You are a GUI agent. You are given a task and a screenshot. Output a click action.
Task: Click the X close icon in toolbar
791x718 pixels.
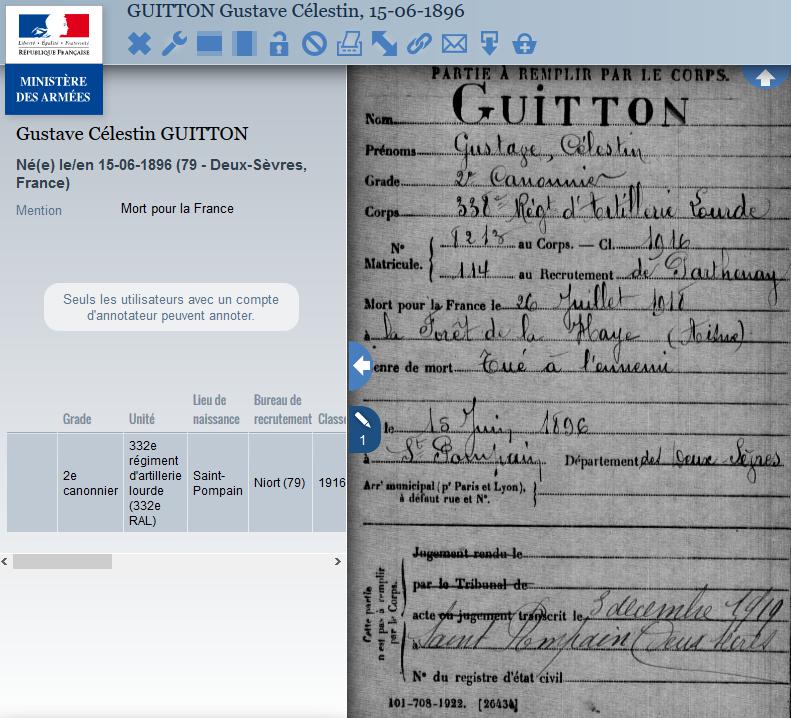tap(139, 43)
